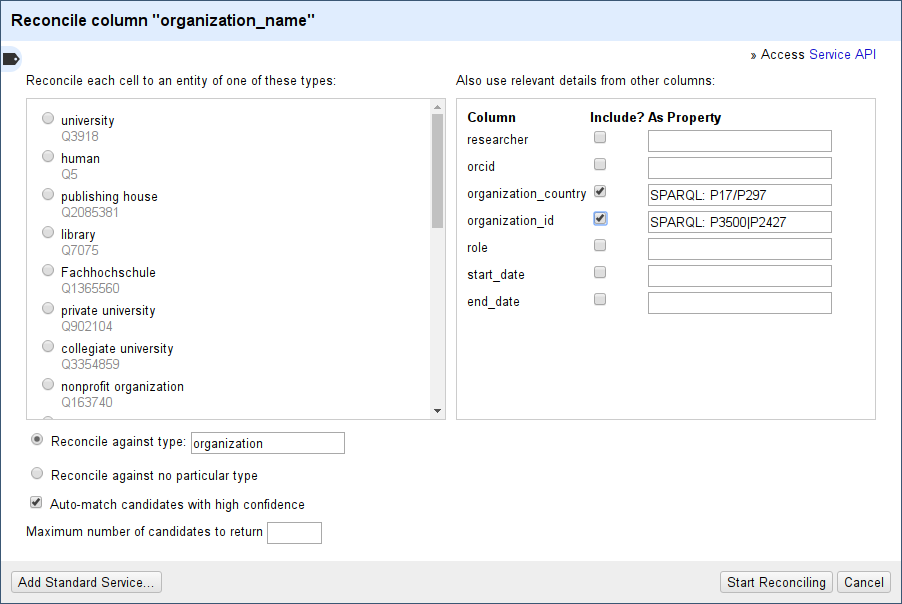Uncheck the organization_country column

click(x=600, y=192)
